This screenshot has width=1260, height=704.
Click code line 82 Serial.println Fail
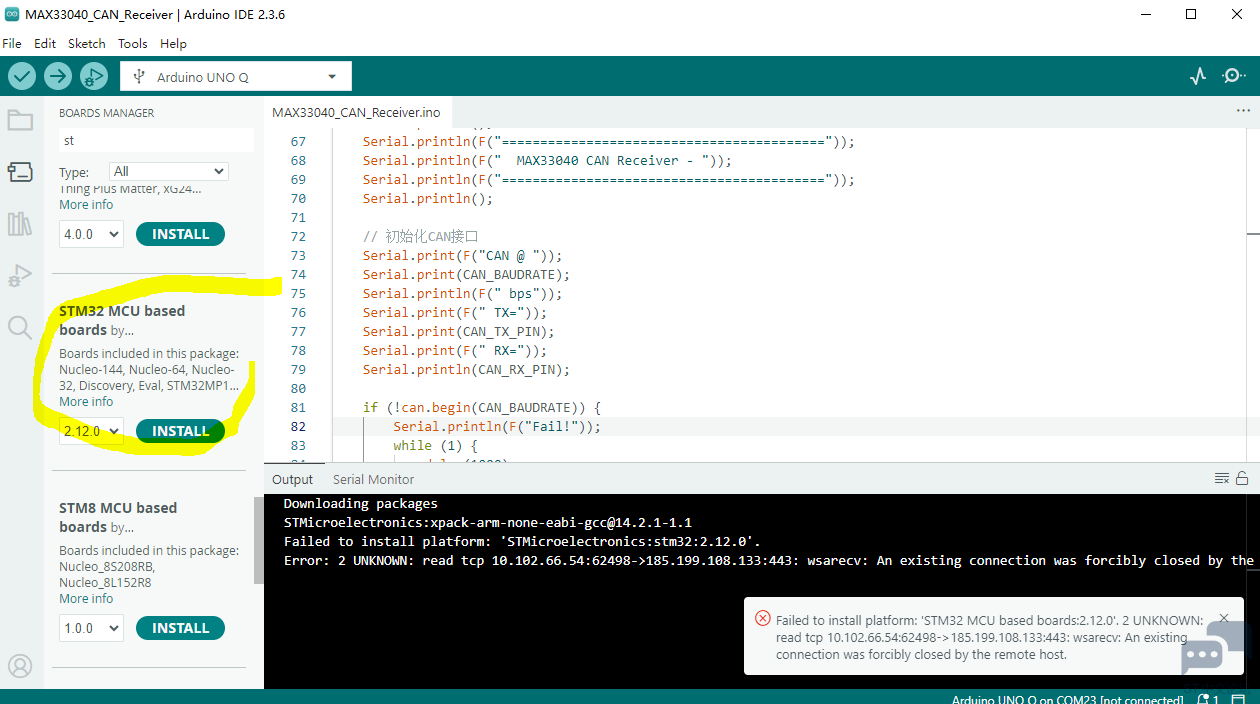click(497, 426)
